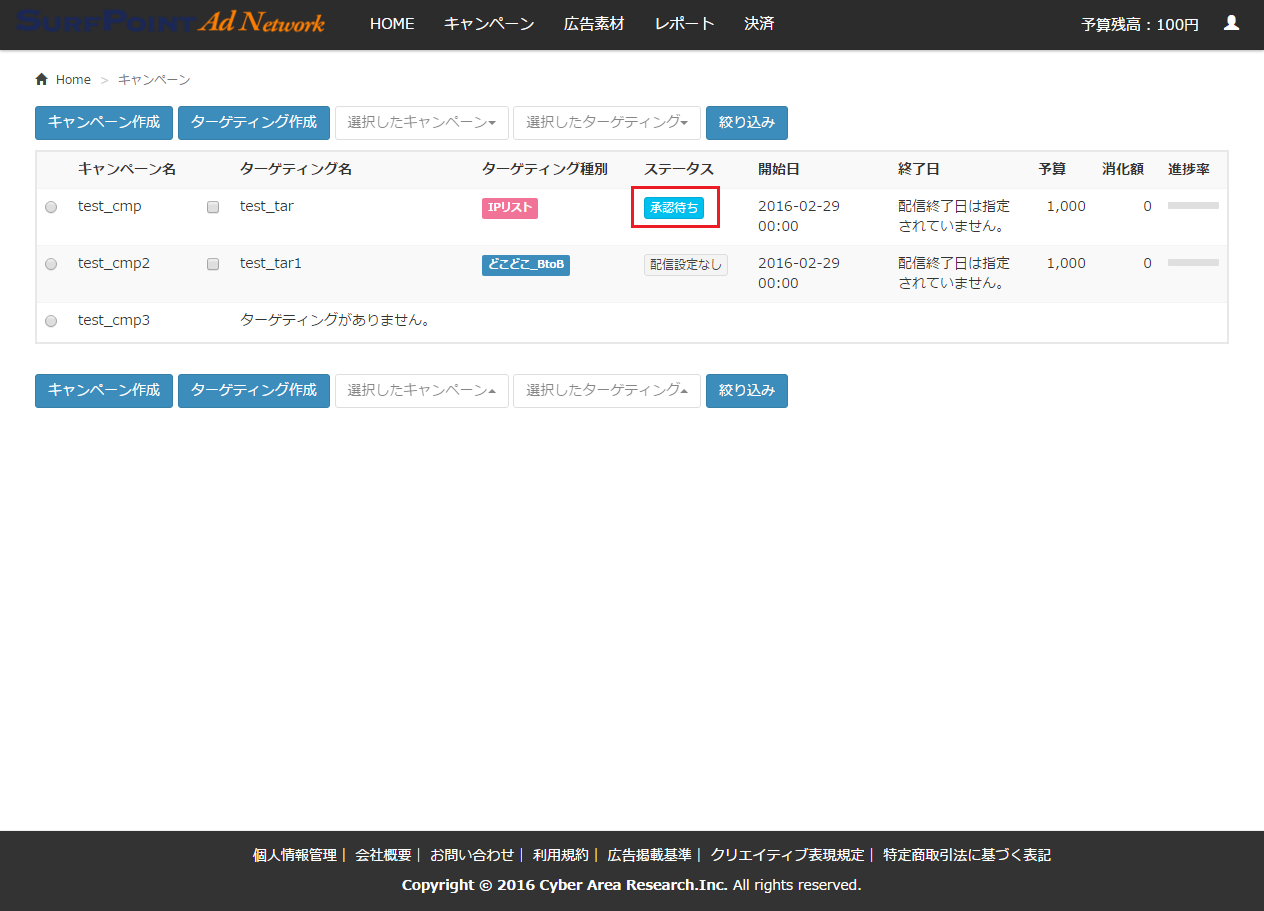Screen dimensions: 1264x911
Task: Click the SurfPoint Ad Network logo
Action: [171, 23]
